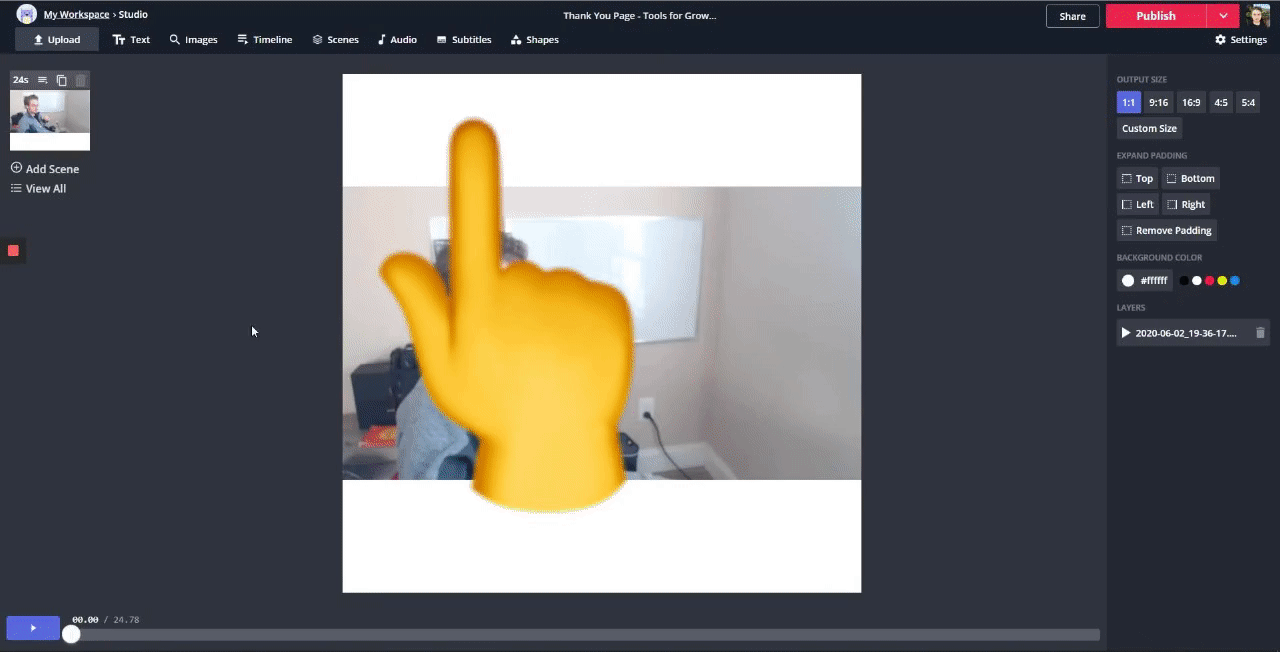Viewport: 1280px width, 652px height.
Task: Open the Subtitles tab
Action: point(463,40)
